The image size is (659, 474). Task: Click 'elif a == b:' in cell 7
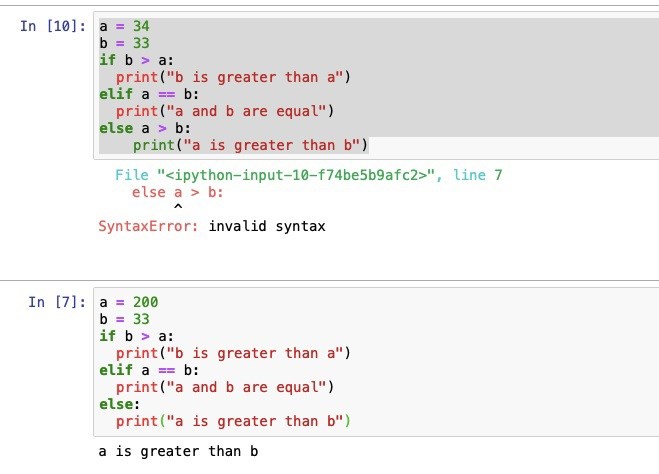149,370
